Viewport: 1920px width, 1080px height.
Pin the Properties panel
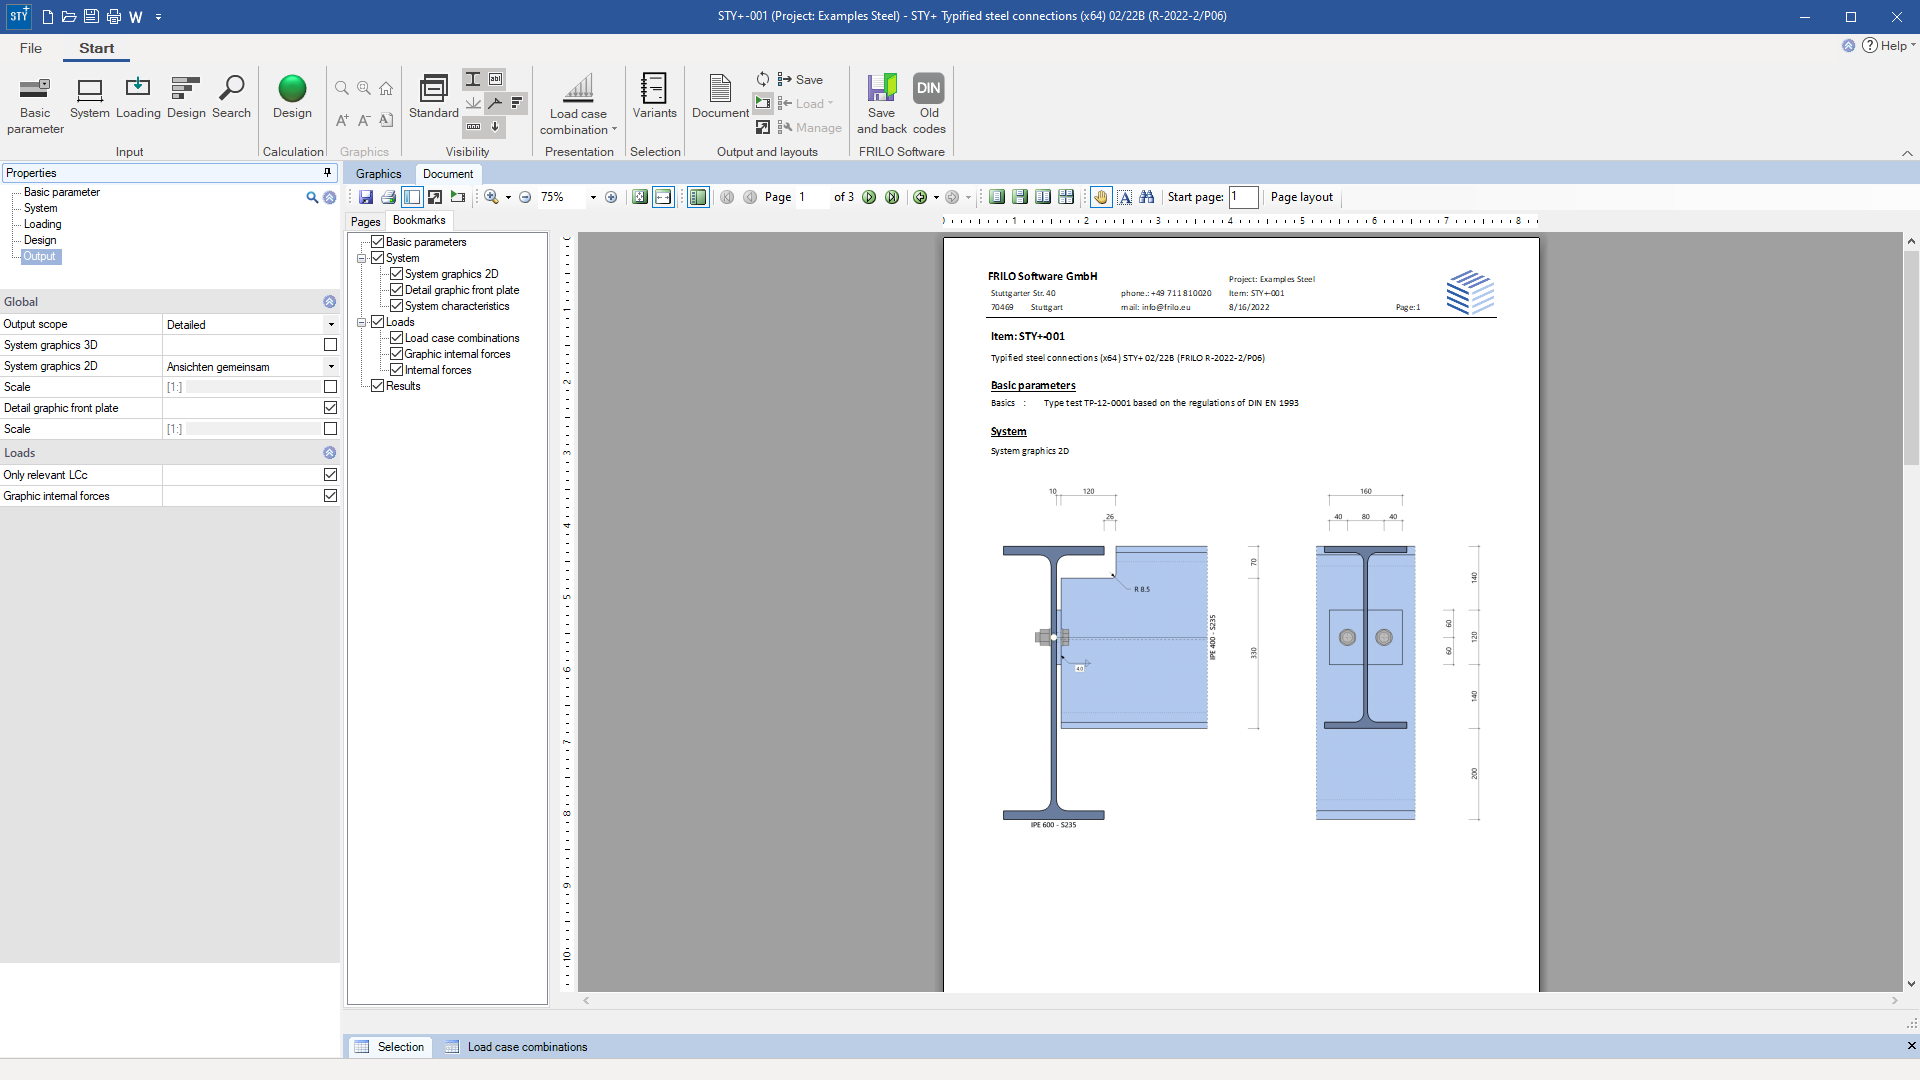point(327,173)
